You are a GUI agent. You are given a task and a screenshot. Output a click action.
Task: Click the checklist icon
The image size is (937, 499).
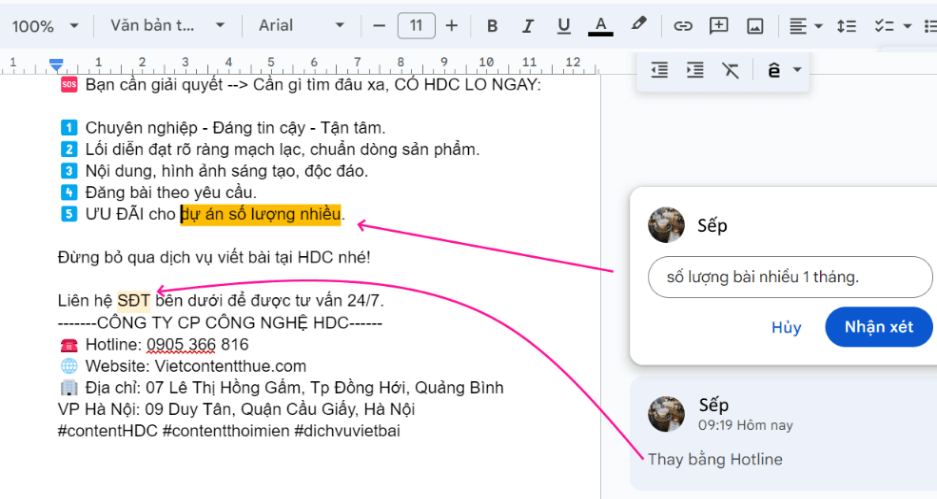click(884, 26)
